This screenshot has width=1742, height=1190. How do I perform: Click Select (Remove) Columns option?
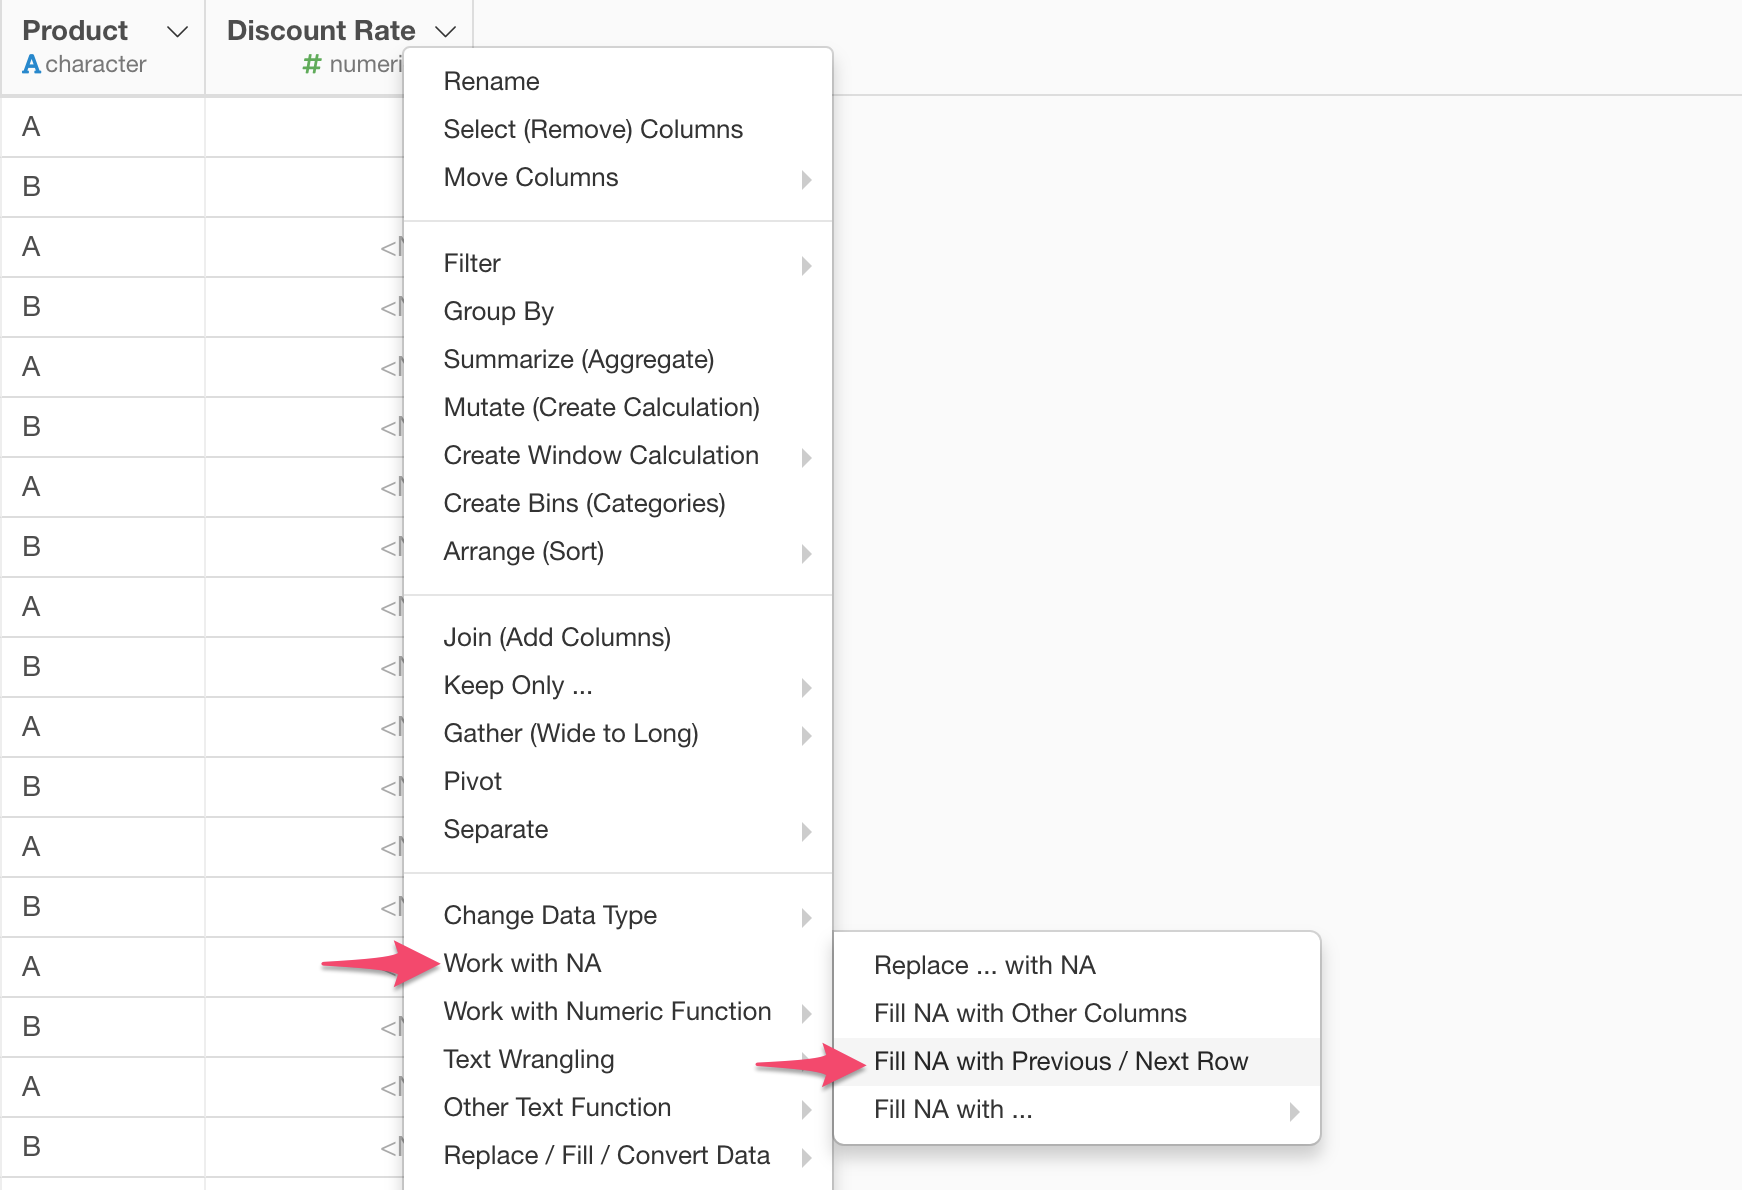tap(593, 129)
